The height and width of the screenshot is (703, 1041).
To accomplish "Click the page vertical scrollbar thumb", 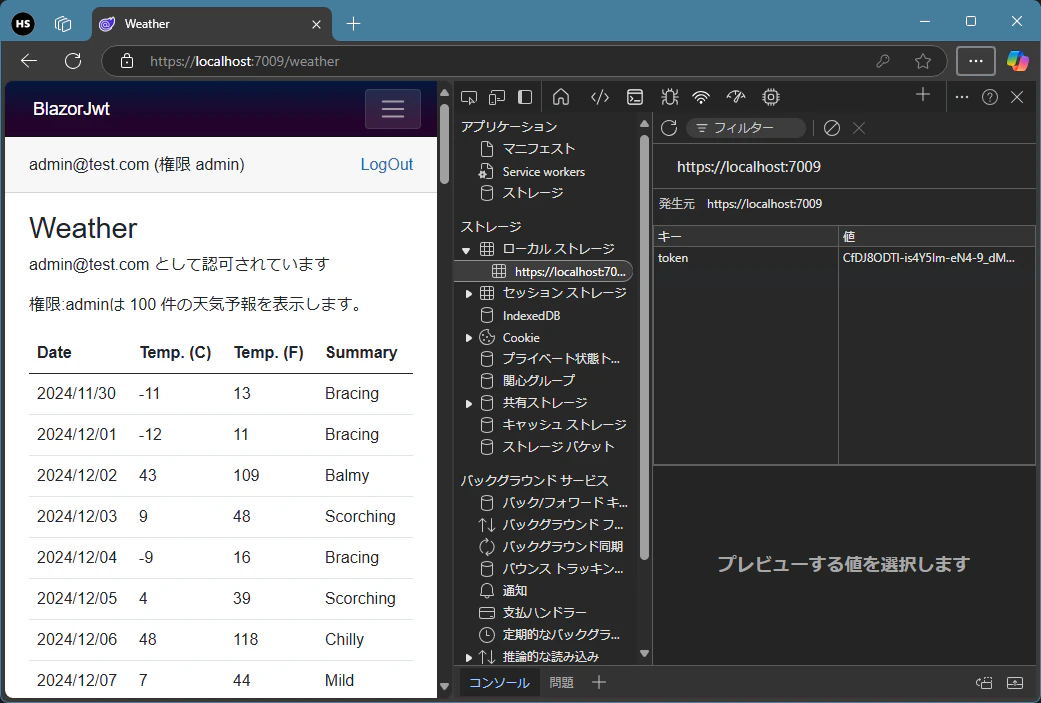I will coord(444,143).
